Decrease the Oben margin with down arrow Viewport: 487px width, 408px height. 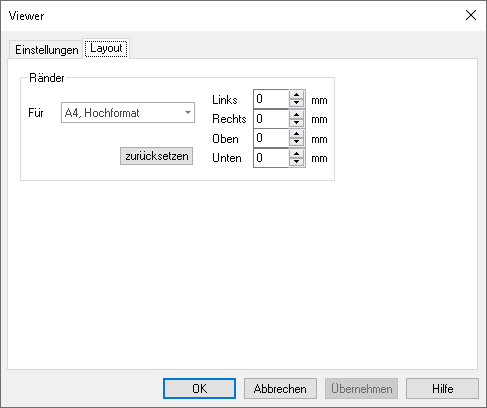click(296, 142)
